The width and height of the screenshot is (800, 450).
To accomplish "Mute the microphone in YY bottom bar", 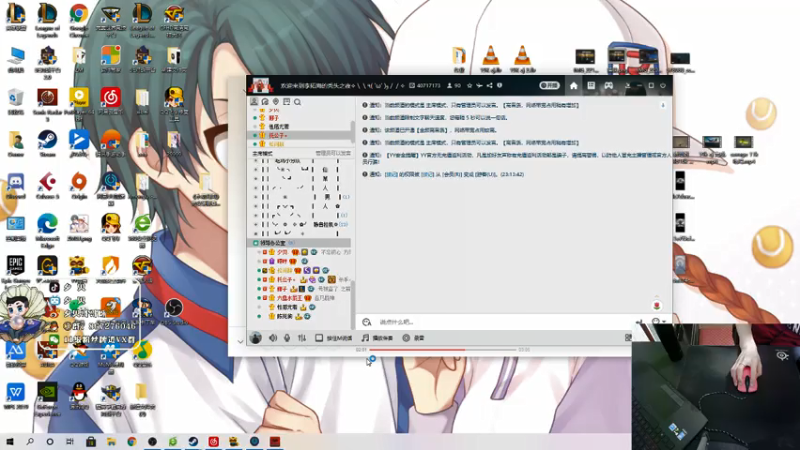I will 287,338.
